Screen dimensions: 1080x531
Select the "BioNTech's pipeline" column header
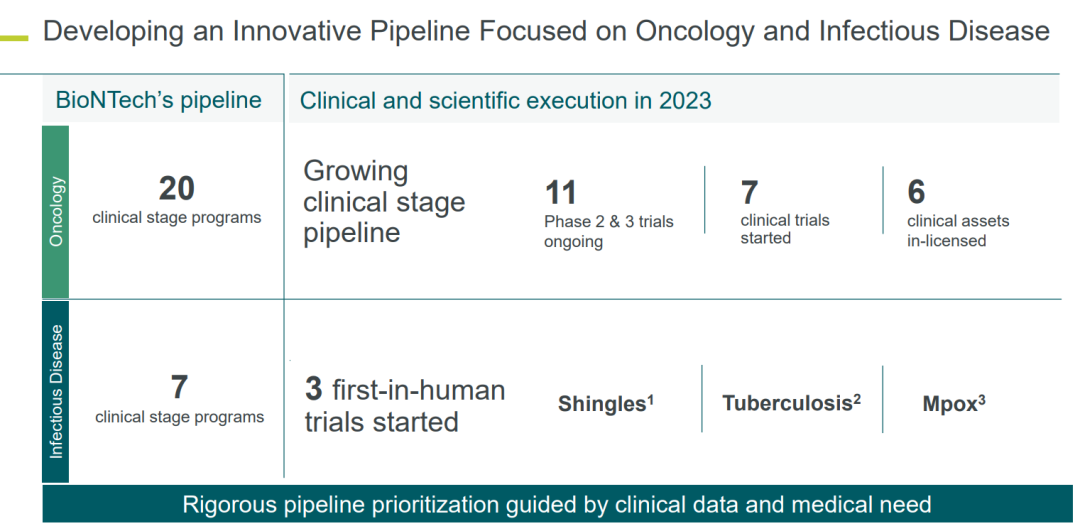click(158, 100)
